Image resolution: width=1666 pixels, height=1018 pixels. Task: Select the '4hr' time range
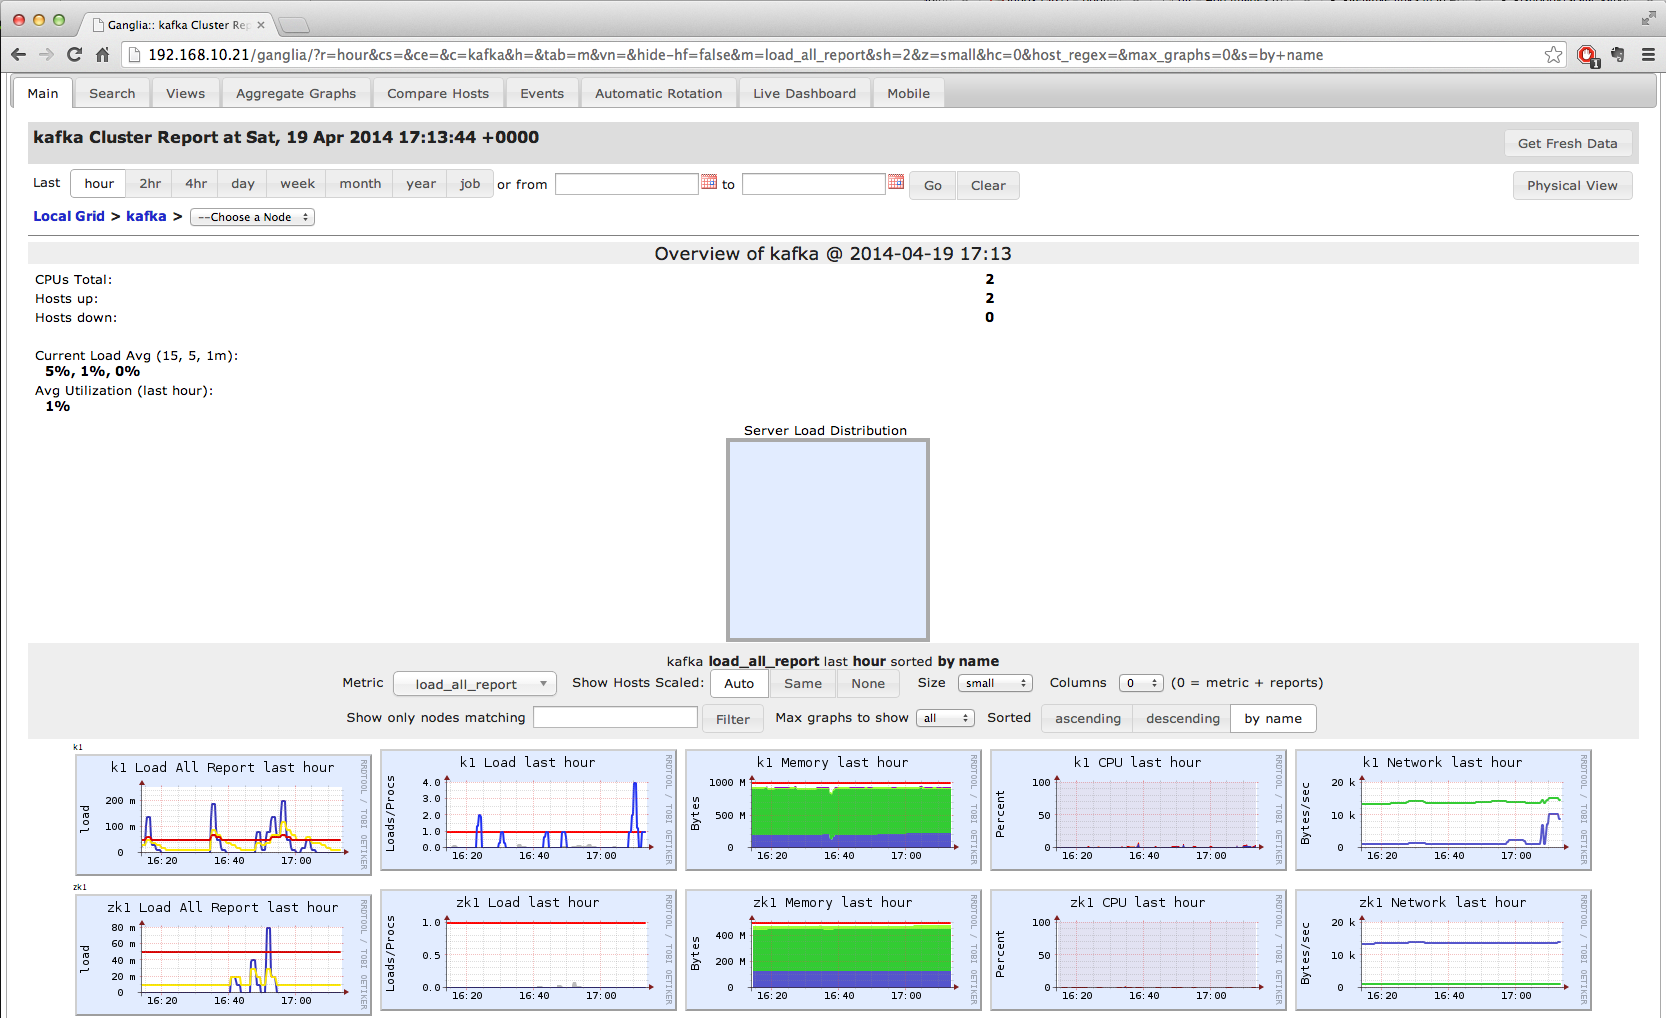point(196,184)
